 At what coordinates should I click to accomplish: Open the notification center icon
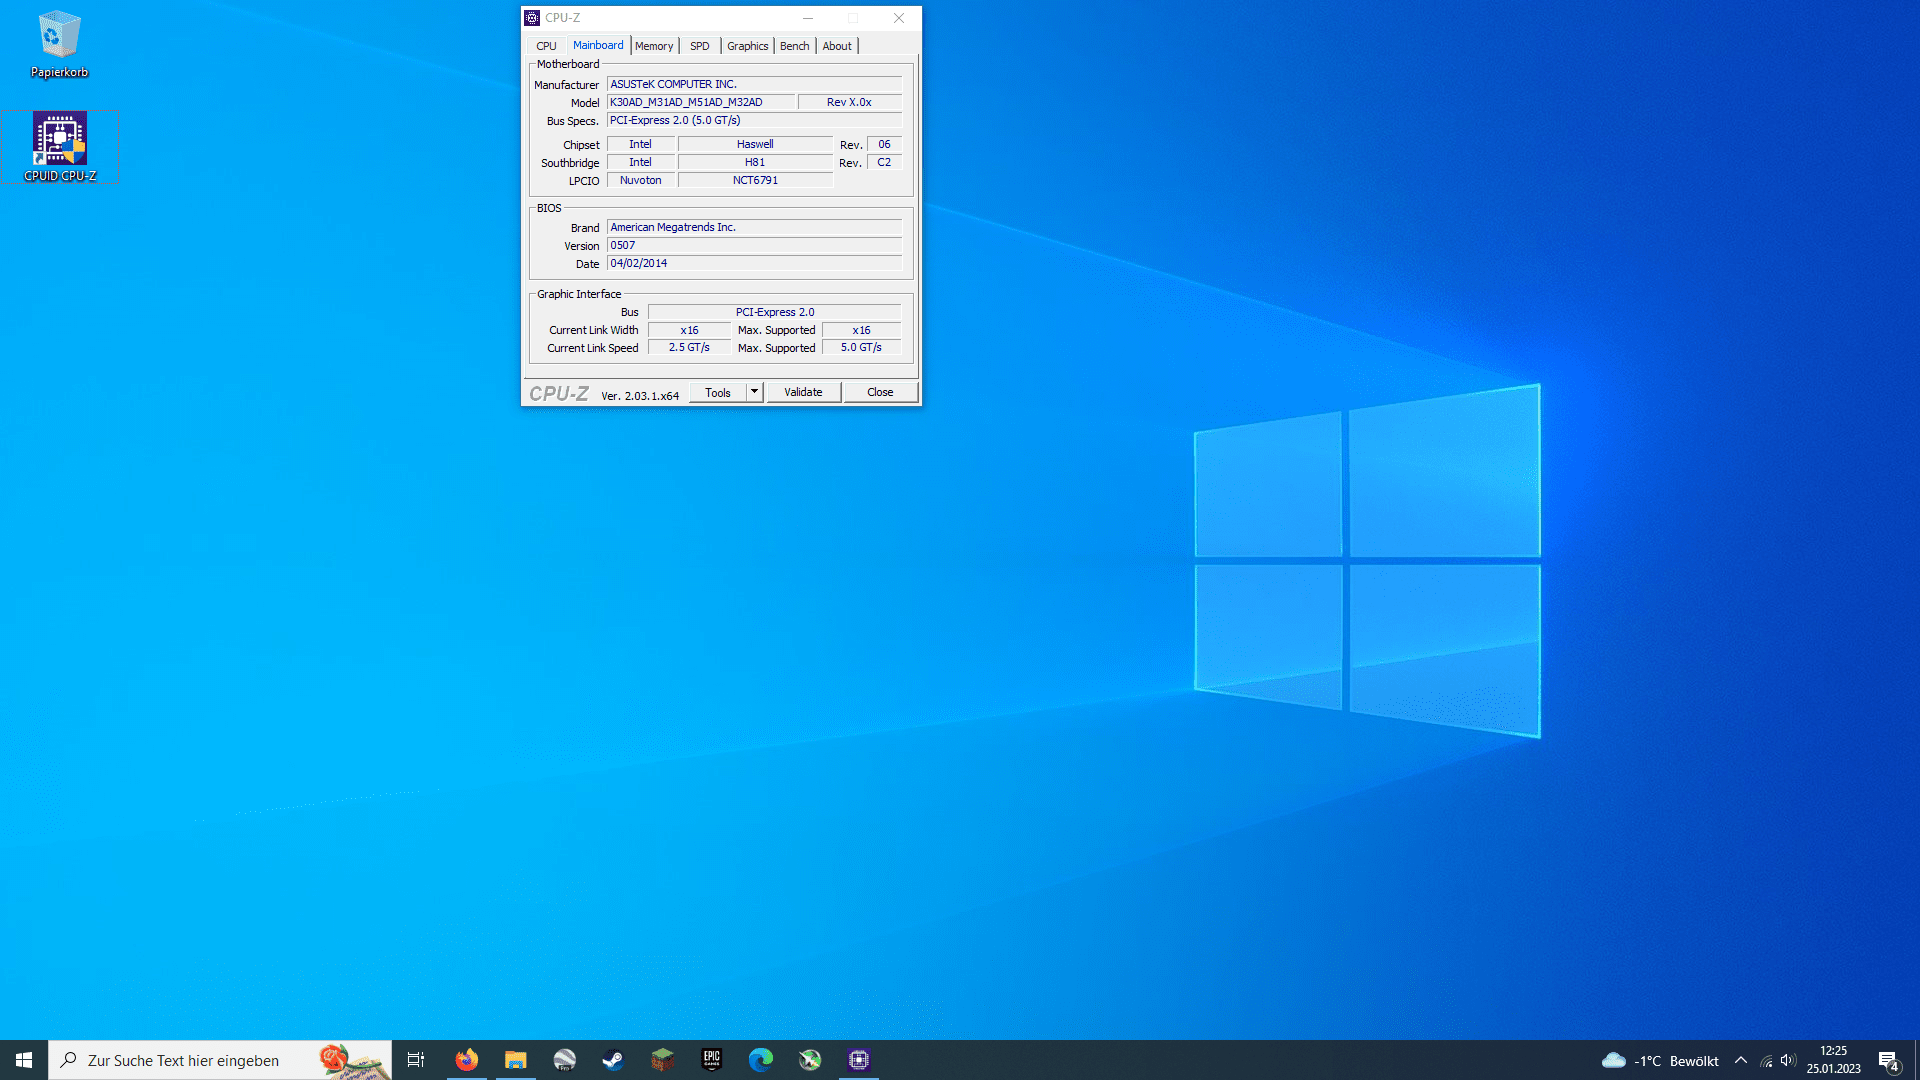[1888, 1061]
